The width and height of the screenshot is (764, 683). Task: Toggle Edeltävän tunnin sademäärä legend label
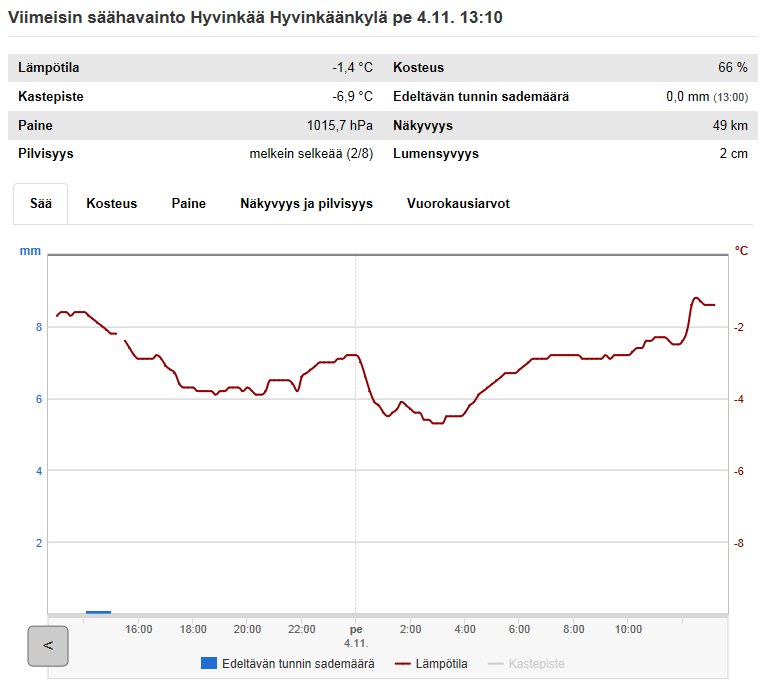298,663
